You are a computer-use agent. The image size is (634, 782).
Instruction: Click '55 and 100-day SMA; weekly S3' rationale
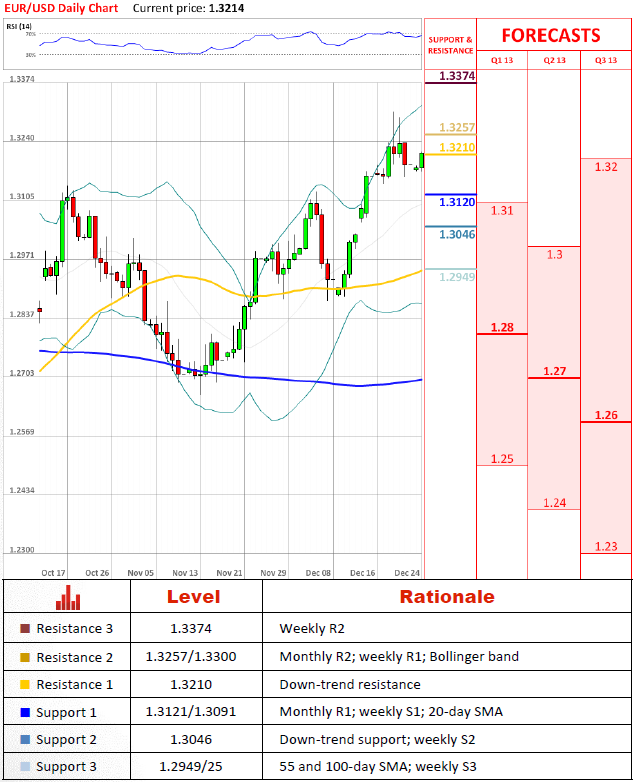tap(378, 767)
